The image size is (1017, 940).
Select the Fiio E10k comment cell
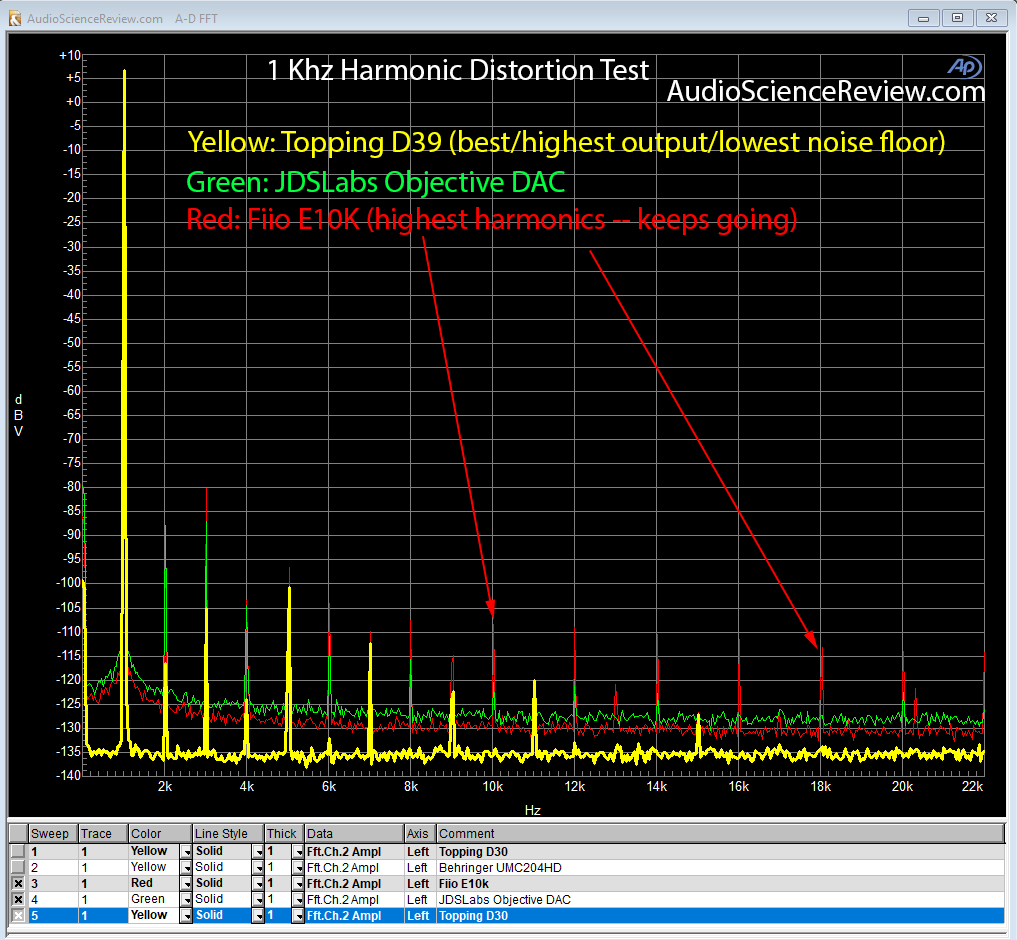pos(721,884)
